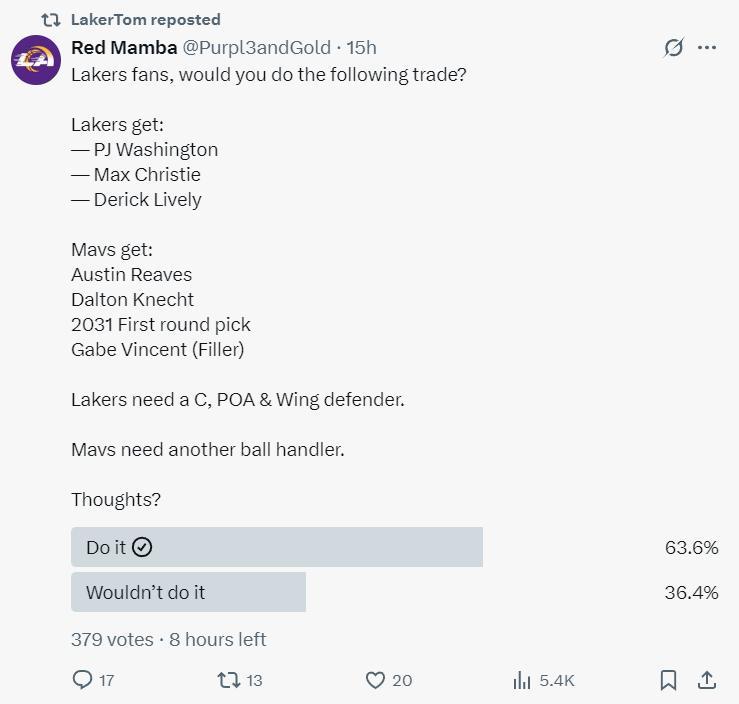The height and width of the screenshot is (704, 739).
Task: Click the repost arrows beside "LakerTom reposted"
Action: point(50,19)
